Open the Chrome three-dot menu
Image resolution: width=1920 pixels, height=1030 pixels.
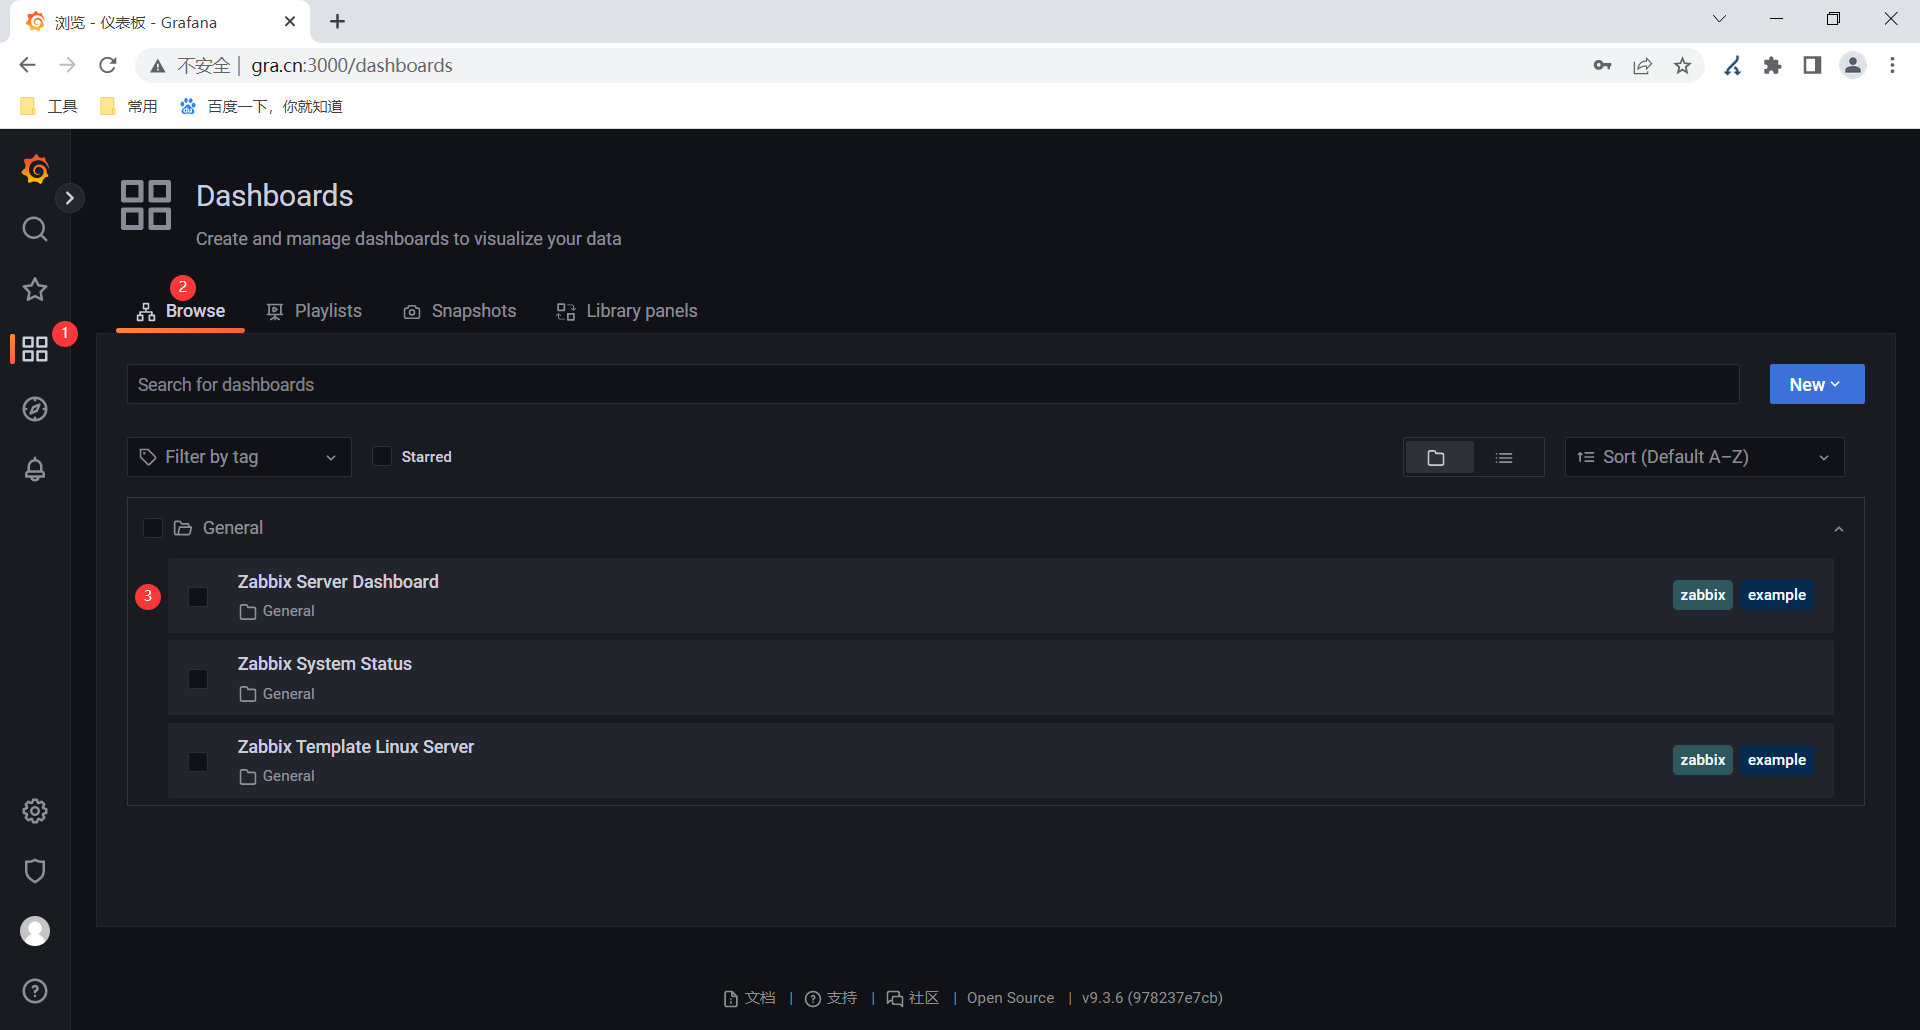click(x=1892, y=65)
